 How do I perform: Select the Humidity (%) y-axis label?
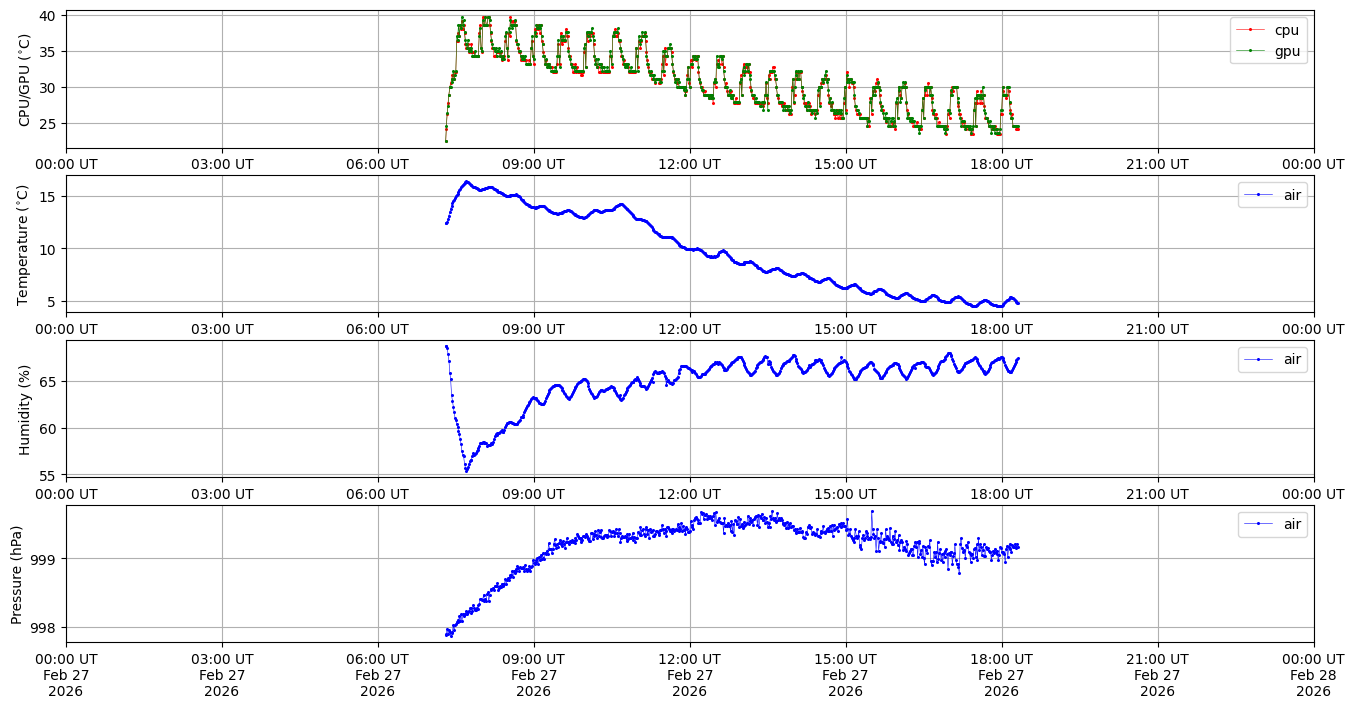pyautogui.click(x=25, y=409)
